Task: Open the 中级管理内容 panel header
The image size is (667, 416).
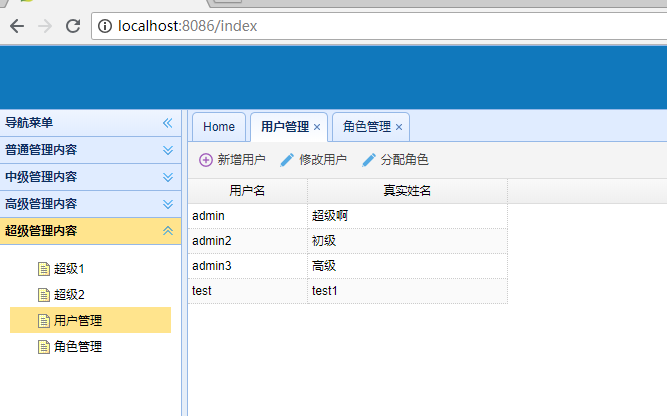Action: 91,177
